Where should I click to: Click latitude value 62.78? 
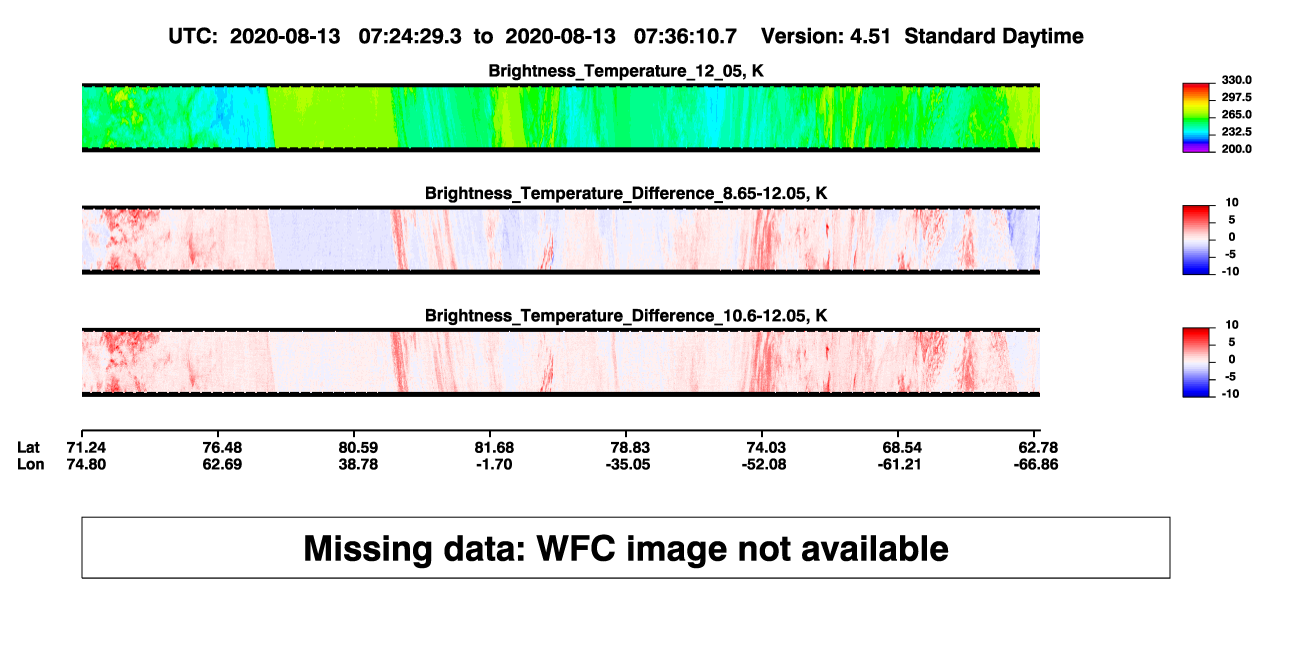click(x=1039, y=447)
